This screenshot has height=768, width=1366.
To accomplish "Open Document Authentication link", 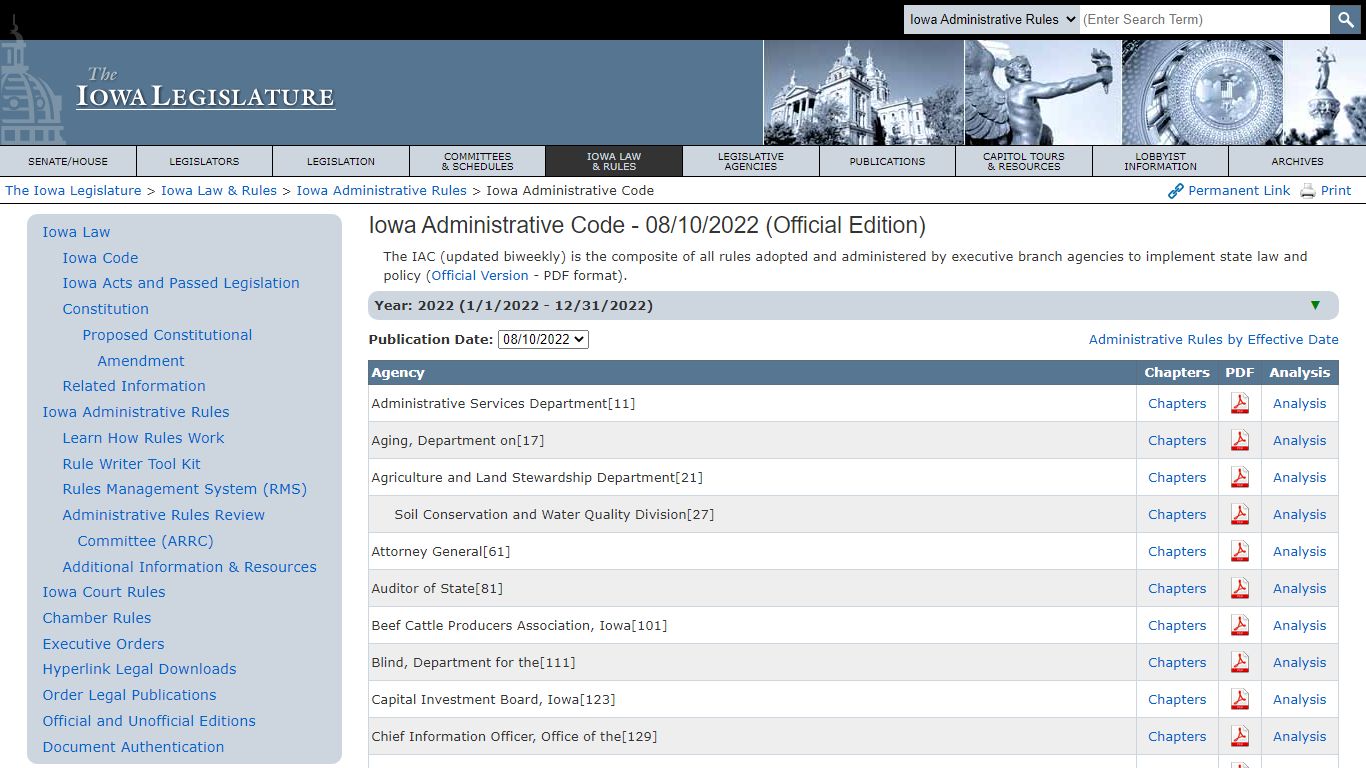I will click(x=133, y=747).
